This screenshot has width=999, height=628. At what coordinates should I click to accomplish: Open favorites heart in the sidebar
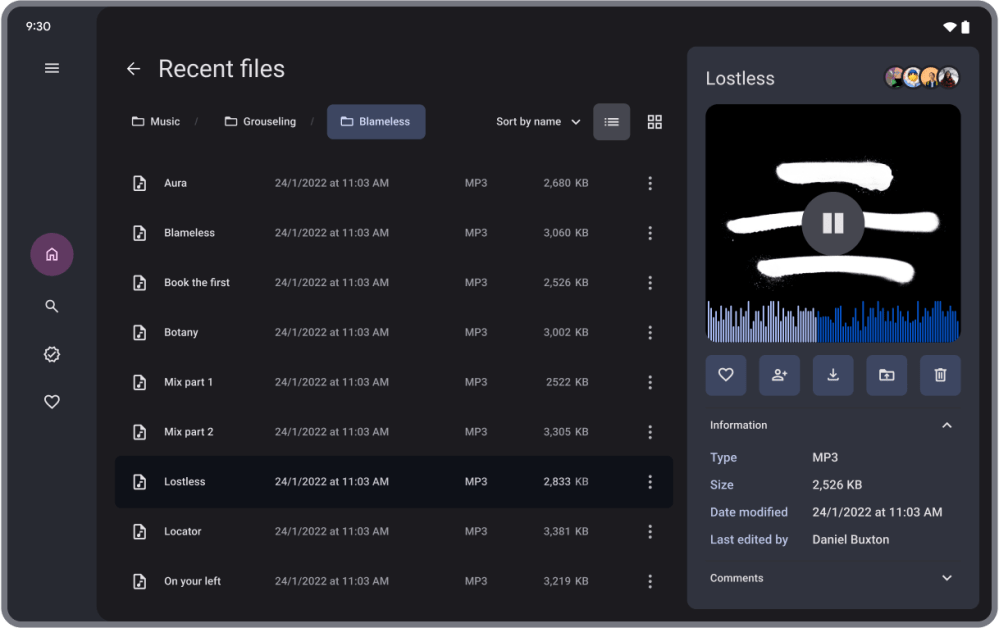[52, 402]
